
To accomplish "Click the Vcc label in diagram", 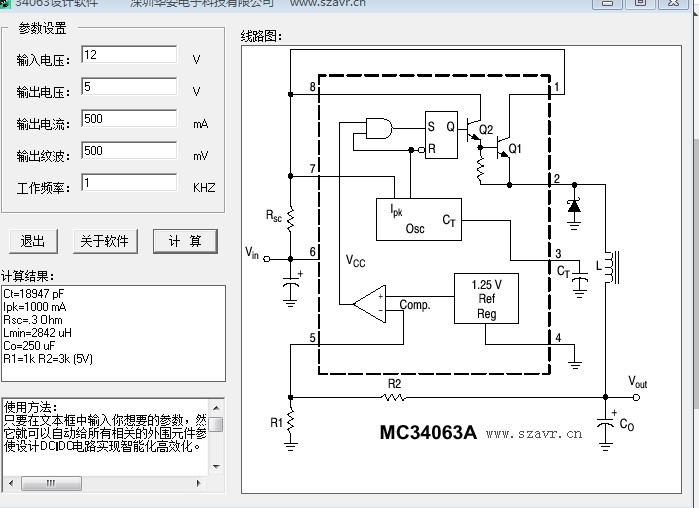I will point(356,261).
